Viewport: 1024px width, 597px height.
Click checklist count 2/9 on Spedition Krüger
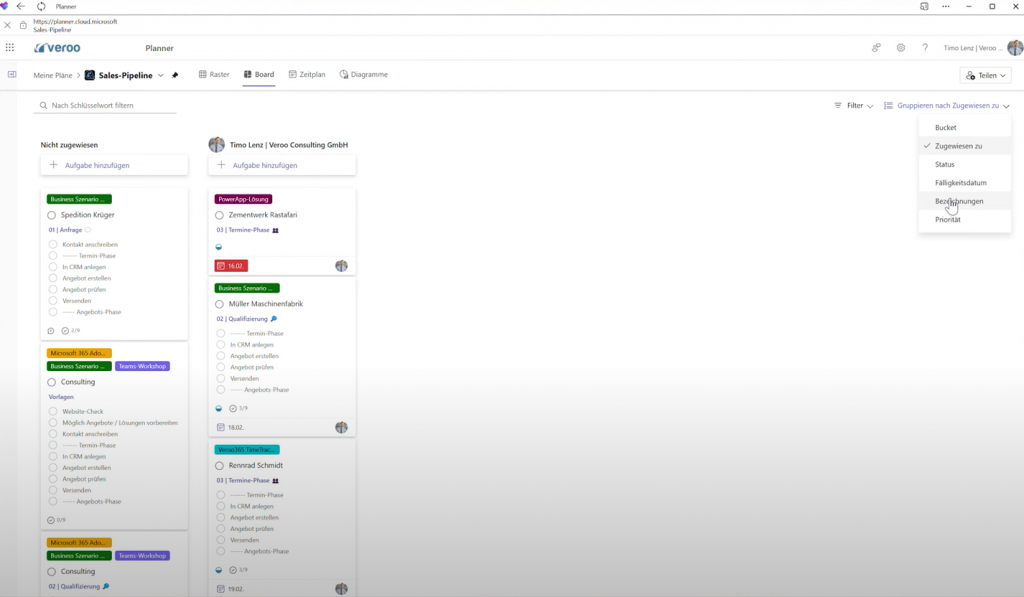(71, 331)
